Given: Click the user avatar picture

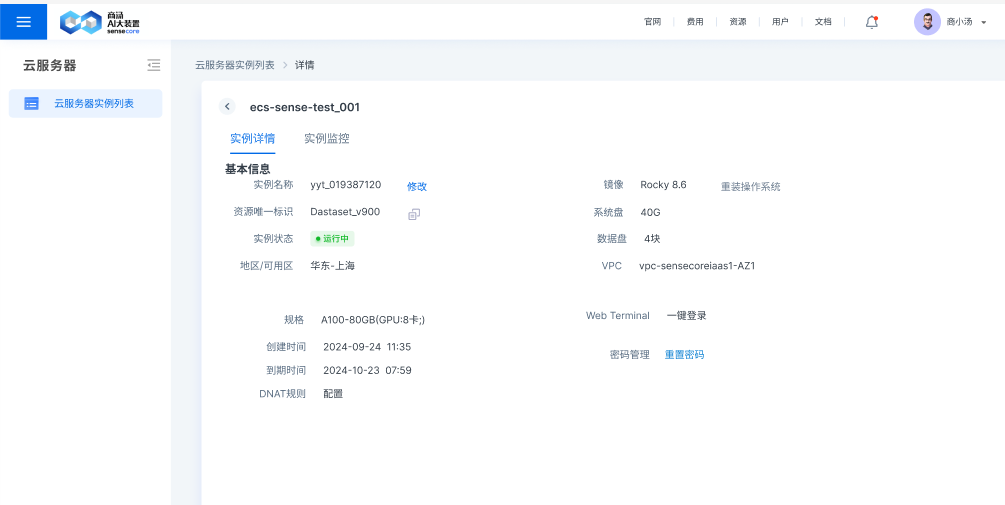Looking at the screenshot, I should click(927, 22).
